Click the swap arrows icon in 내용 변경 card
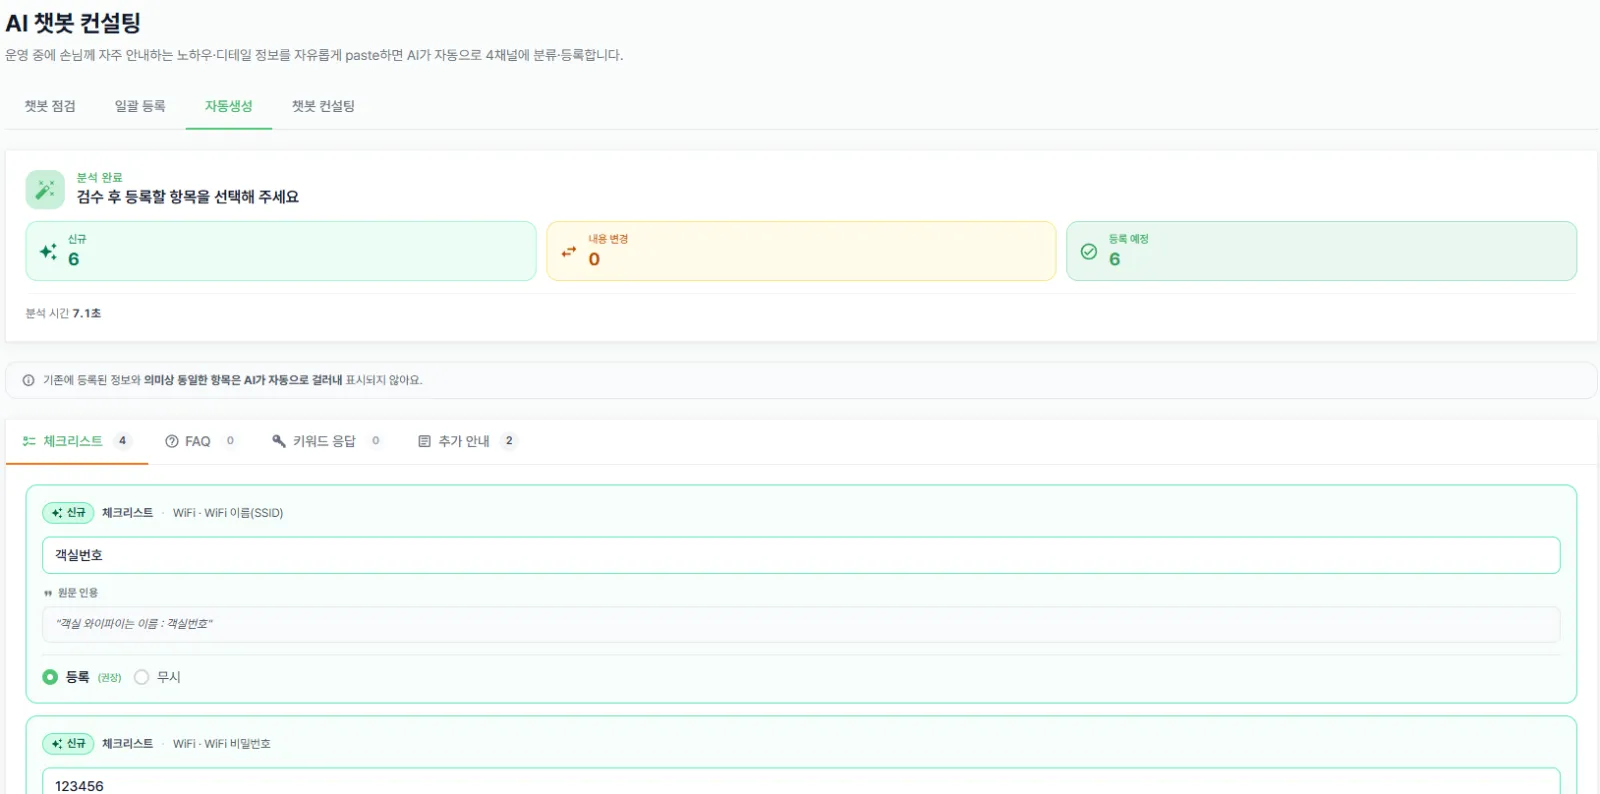The image size is (1600, 794). (569, 252)
